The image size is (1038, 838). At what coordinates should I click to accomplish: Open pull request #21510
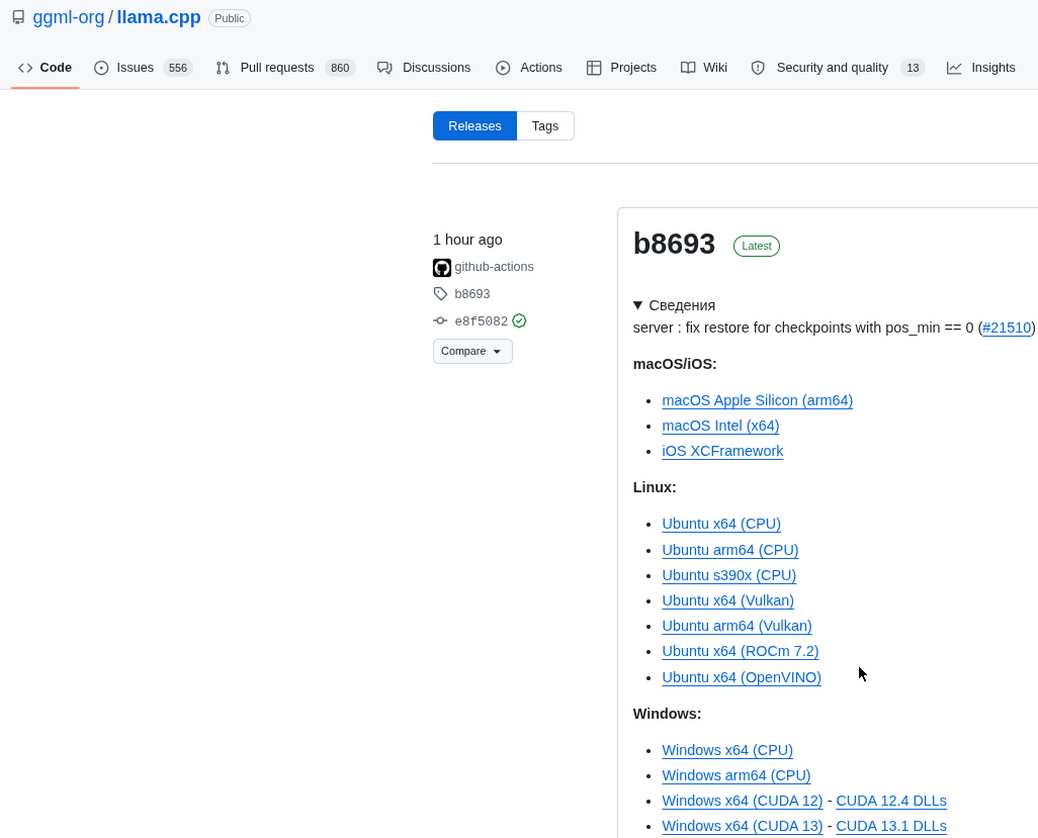pyautogui.click(x=1006, y=328)
